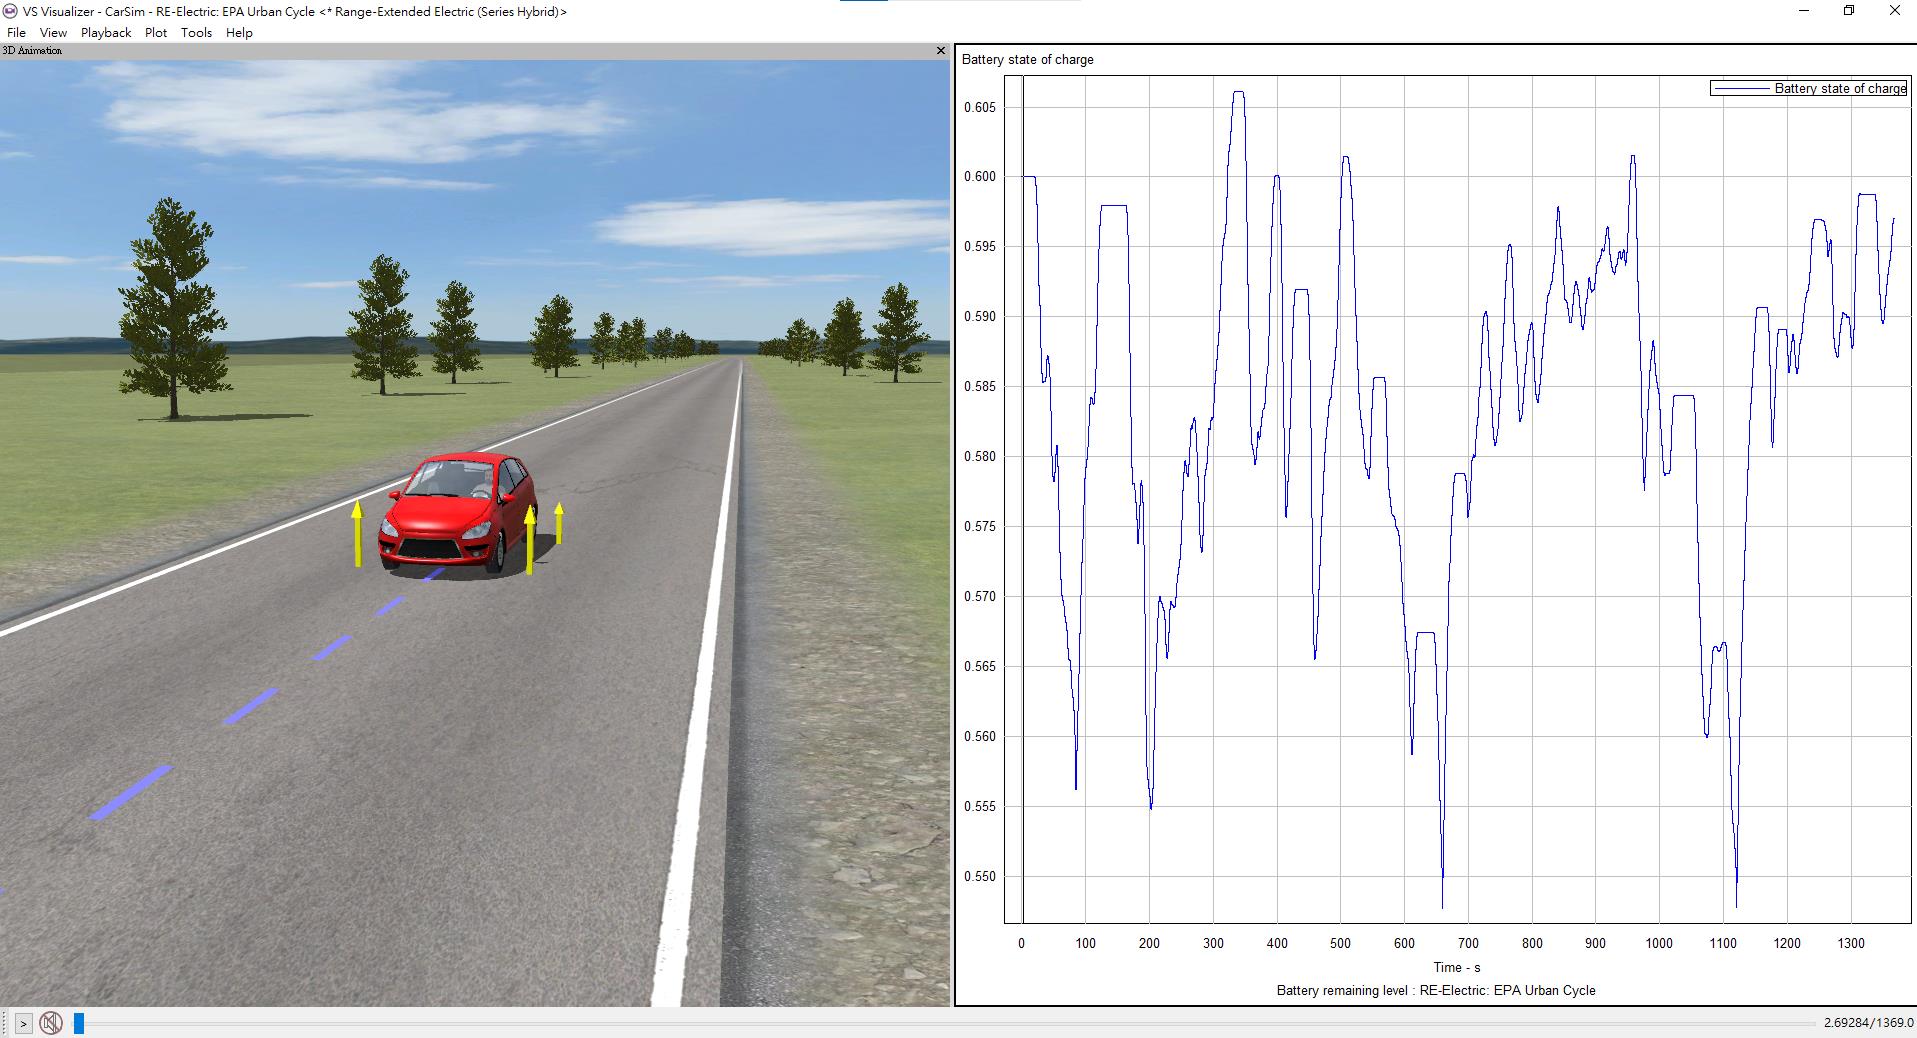Toggle the muted sound icon
The height and width of the screenshot is (1038, 1917).
(51, 1023)
